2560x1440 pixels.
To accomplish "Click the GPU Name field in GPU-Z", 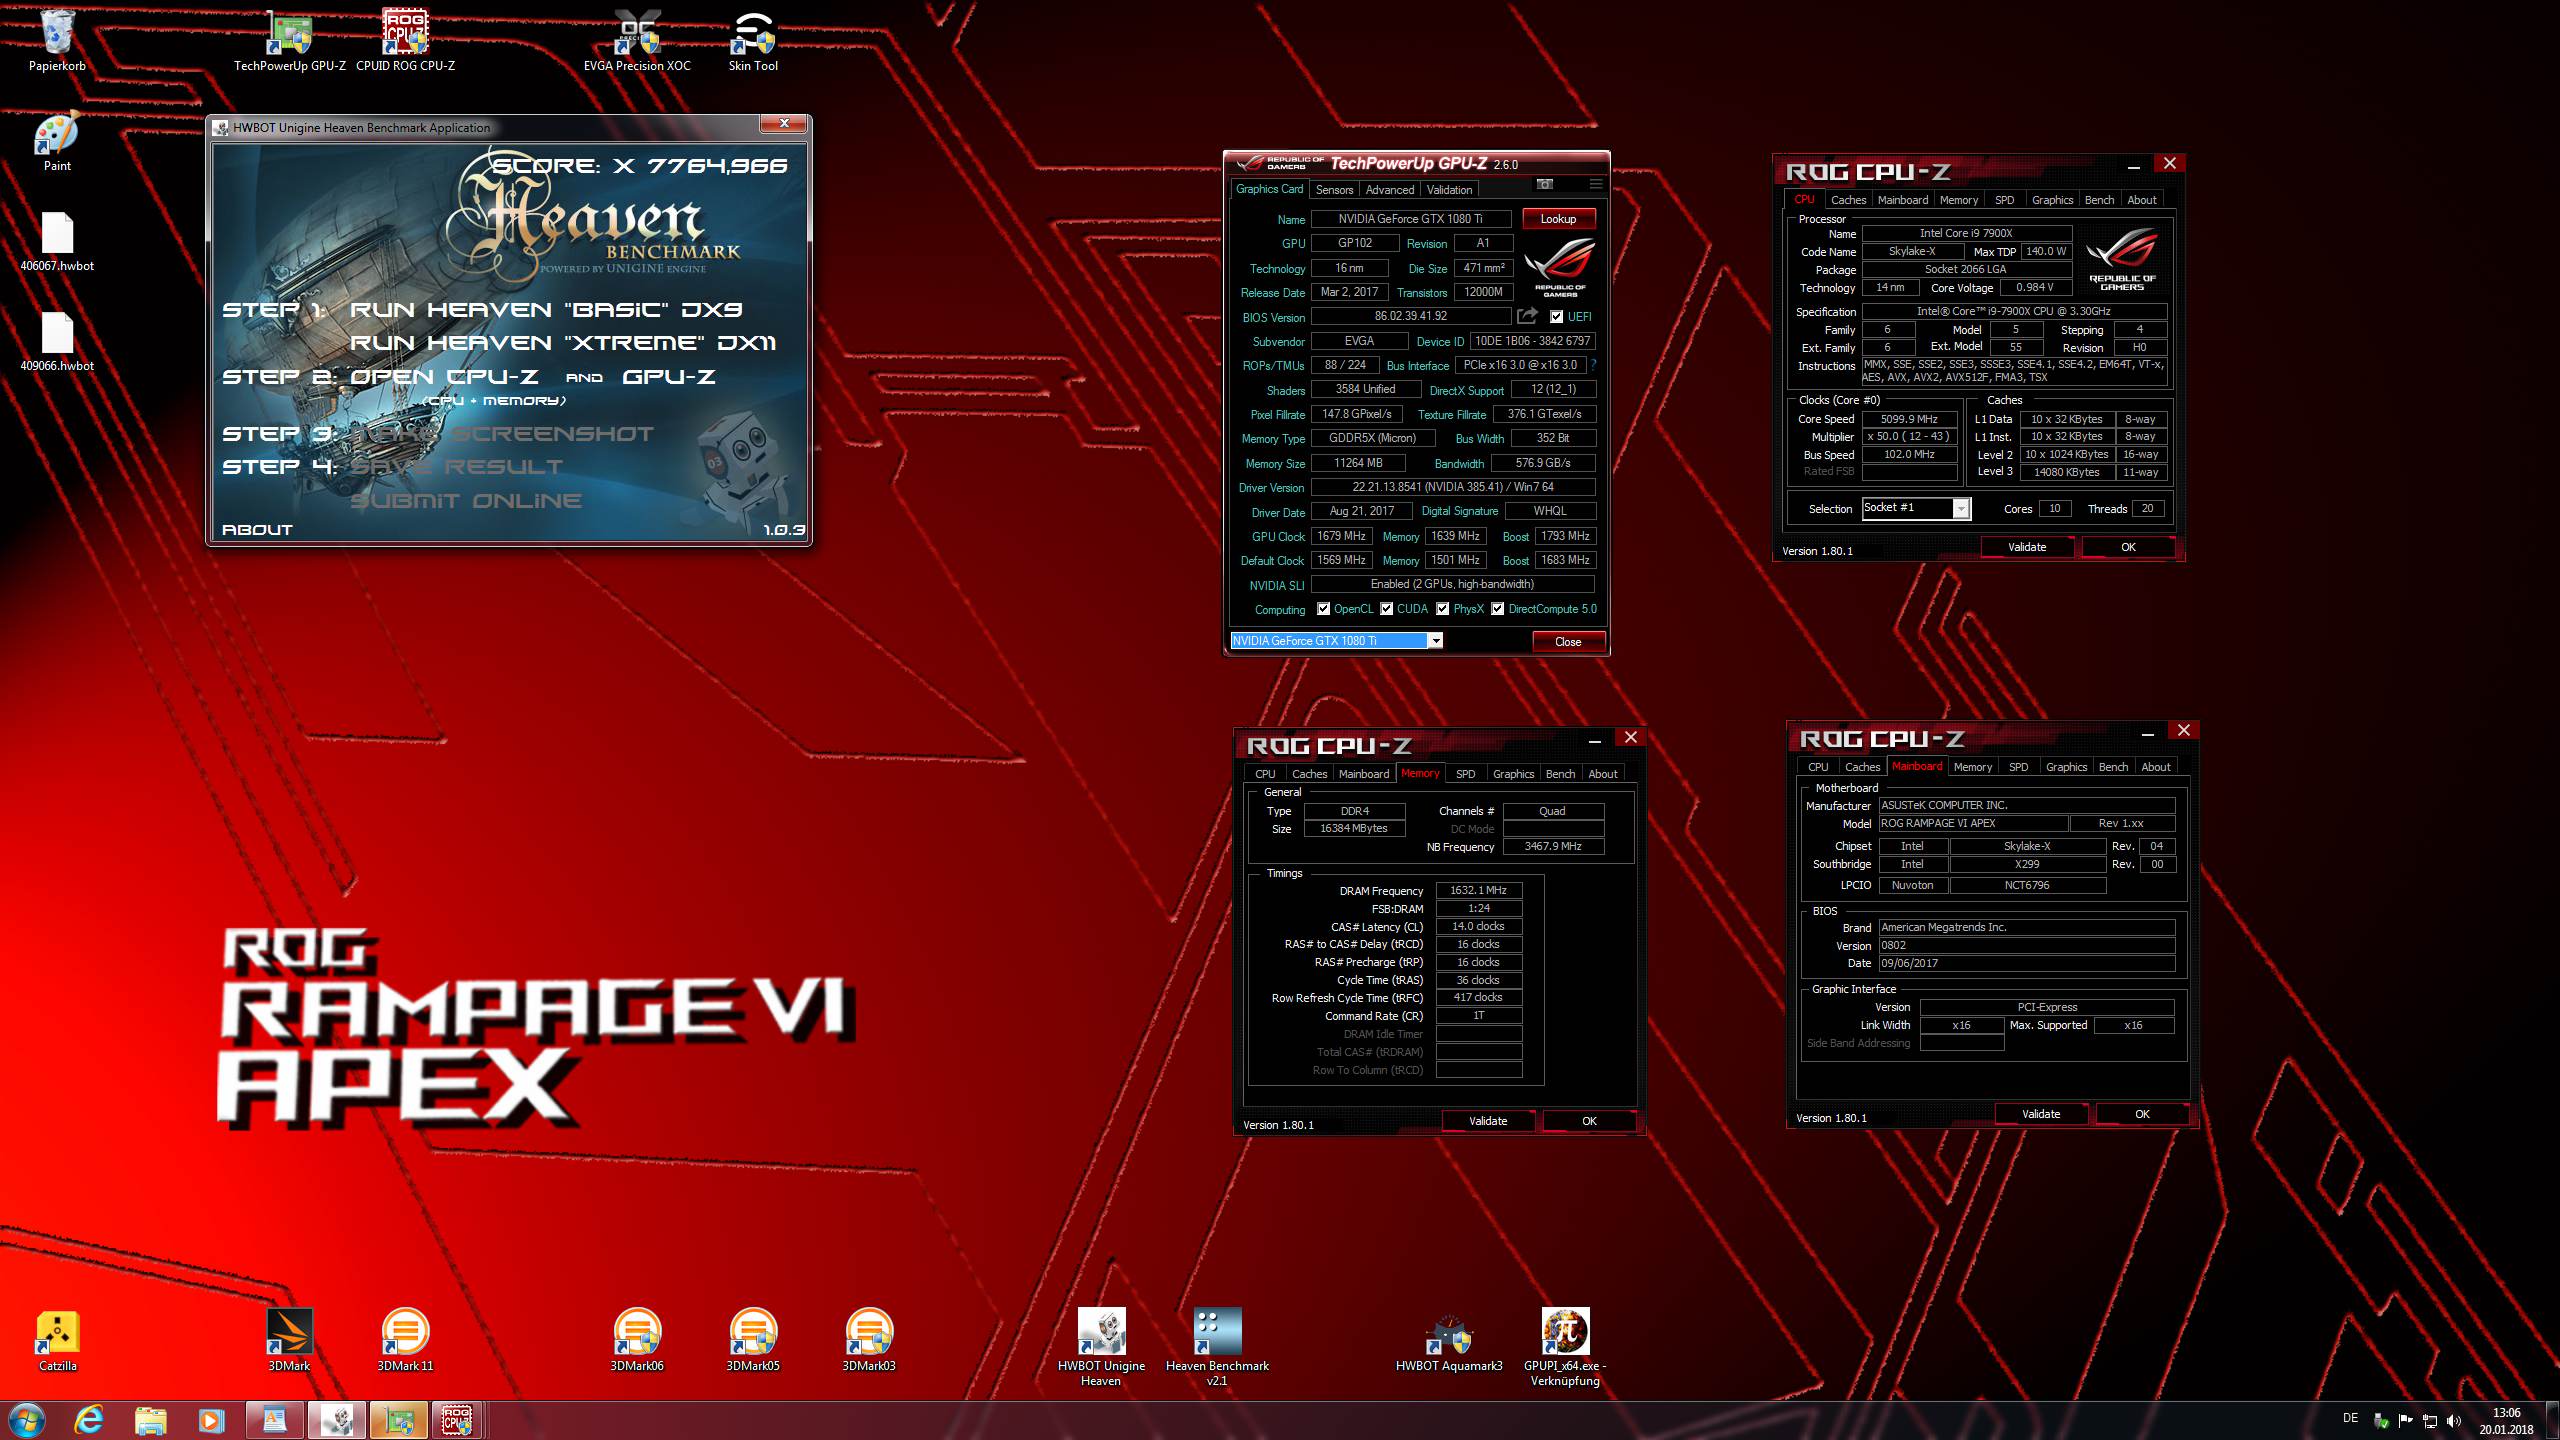I will click(x=1411, y=219).
